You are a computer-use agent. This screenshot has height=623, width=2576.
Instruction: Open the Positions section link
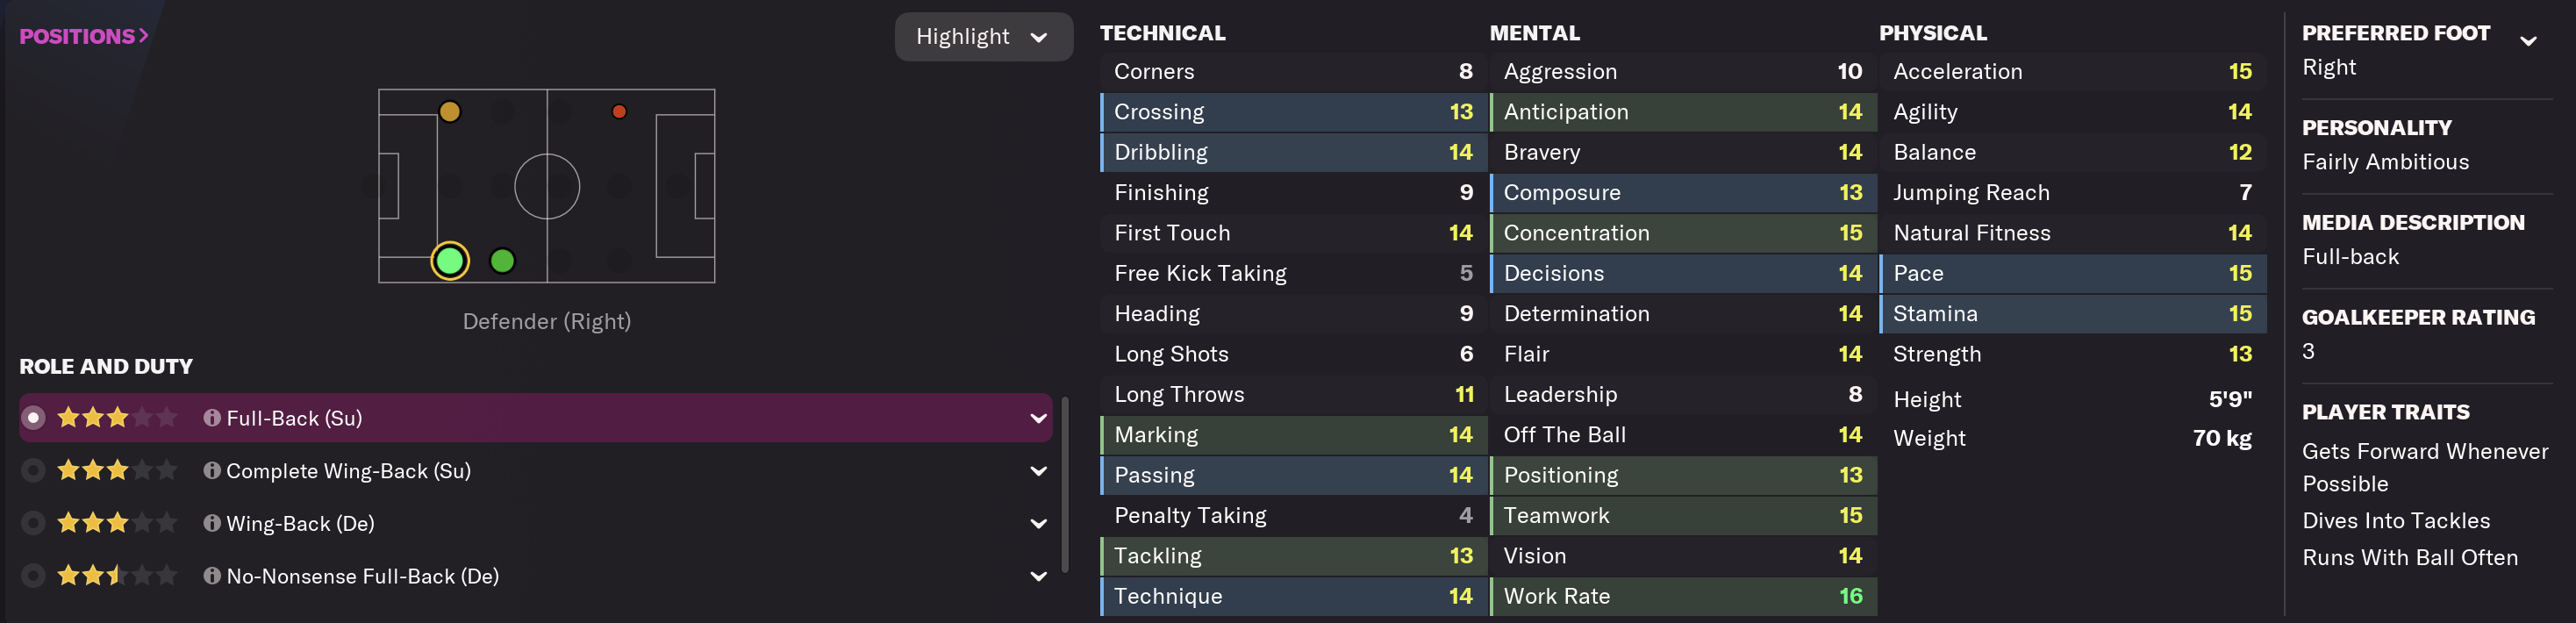(x=84, y=36)
